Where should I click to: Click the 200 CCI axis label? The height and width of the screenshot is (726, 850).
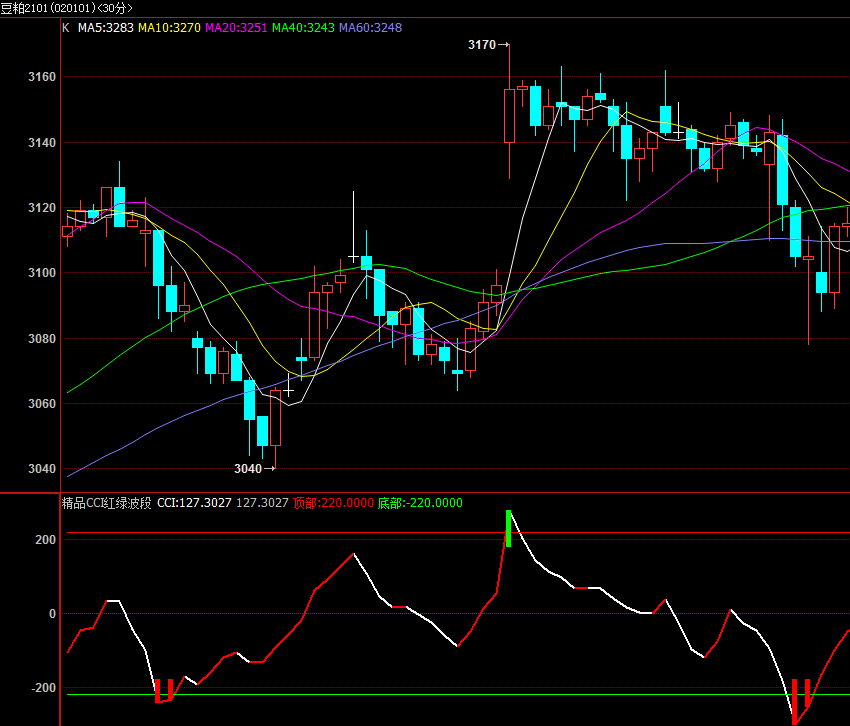click(x=46, y=539)
